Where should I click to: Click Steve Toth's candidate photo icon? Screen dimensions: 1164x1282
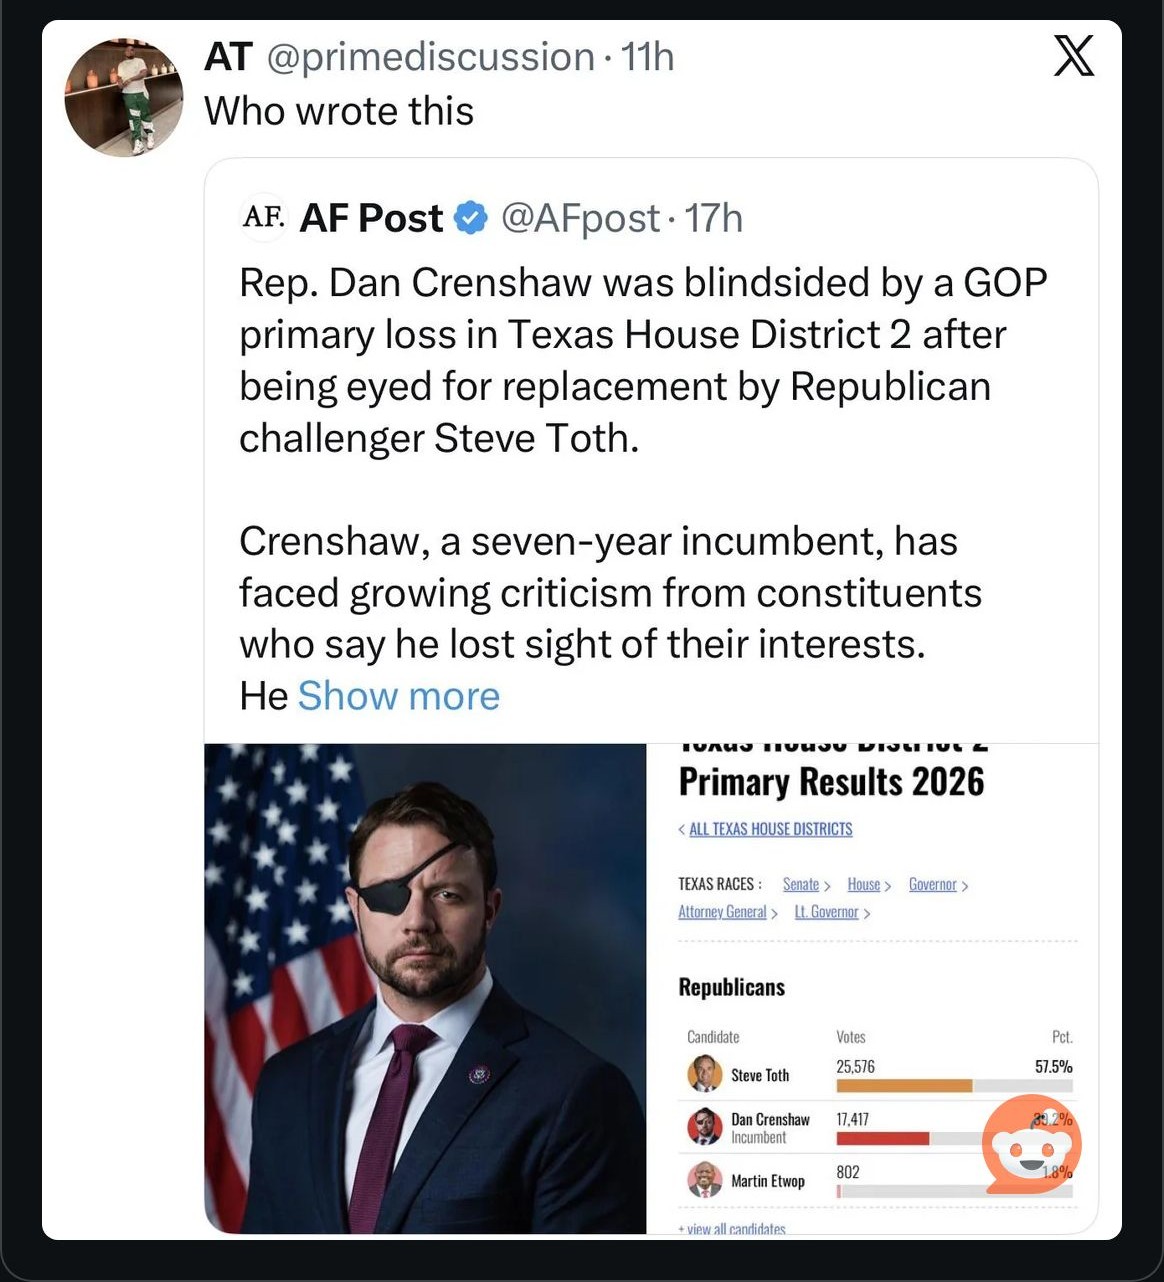pyautogui.click(x=704, y=1074)
